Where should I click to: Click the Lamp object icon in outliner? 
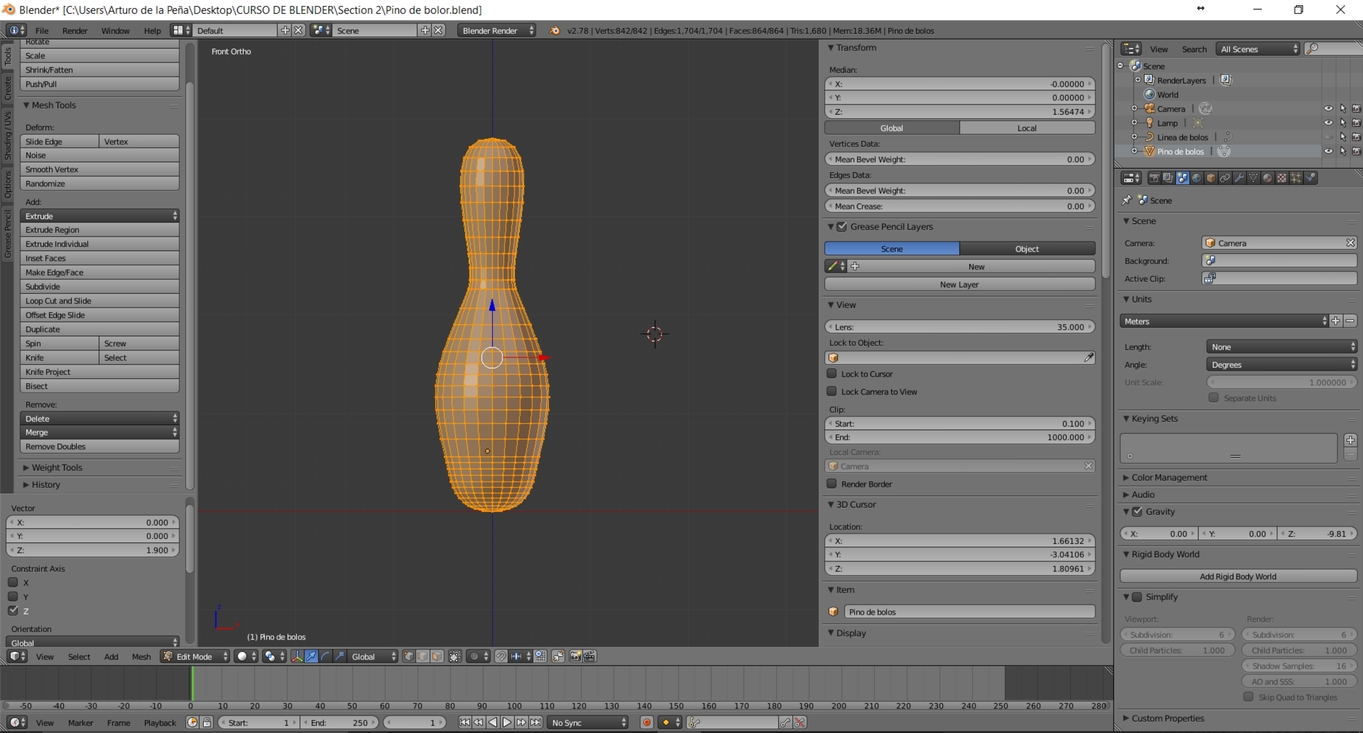[1149, 123]
